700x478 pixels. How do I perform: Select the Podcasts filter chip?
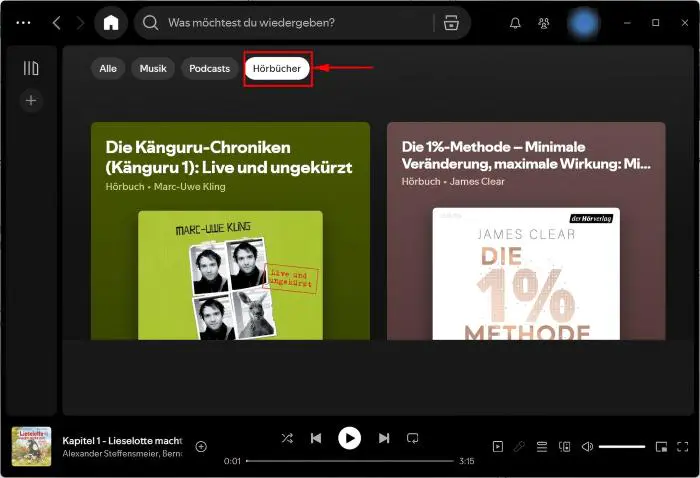[x=209, y=68]
